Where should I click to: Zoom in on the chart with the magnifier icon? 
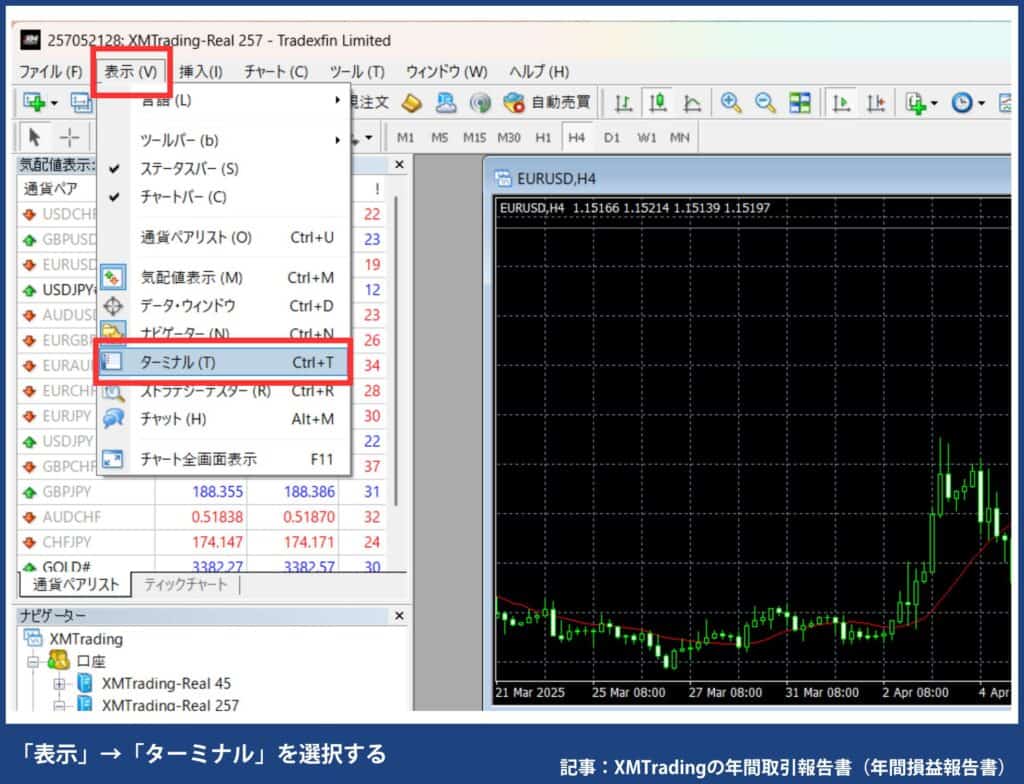pyautogui.click(x=729, y=102)
